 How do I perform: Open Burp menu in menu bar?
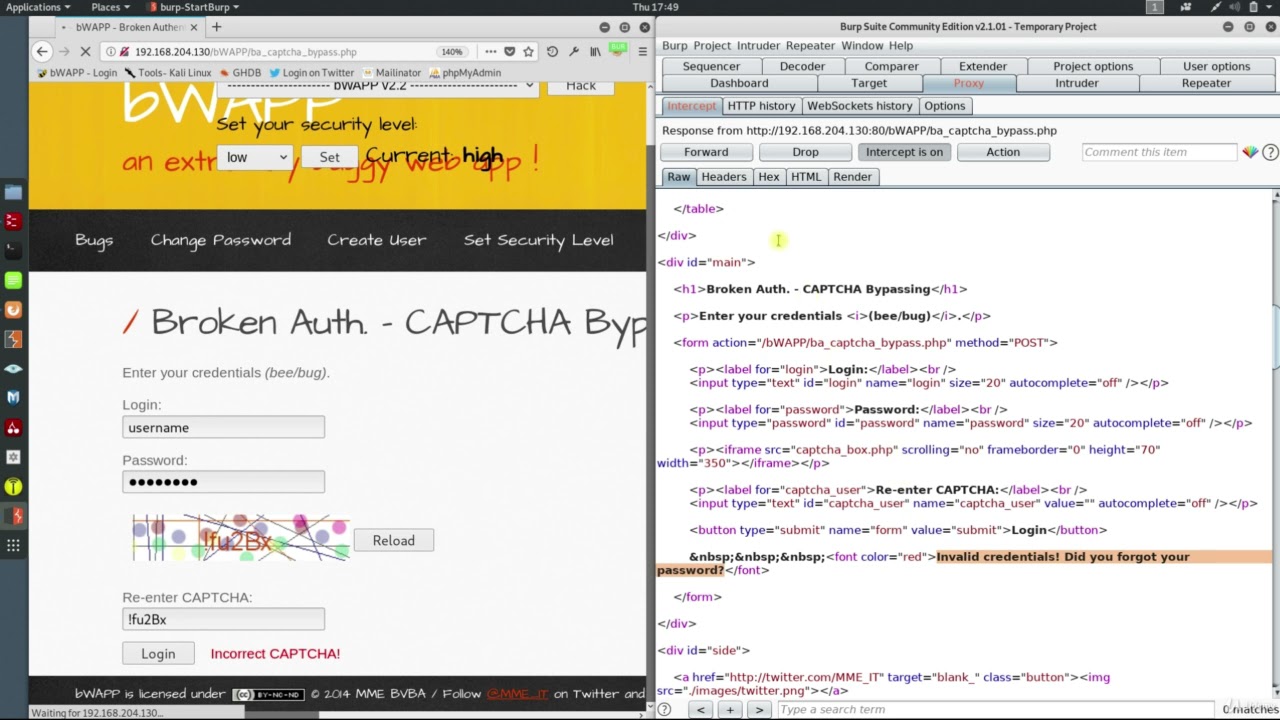675,46
